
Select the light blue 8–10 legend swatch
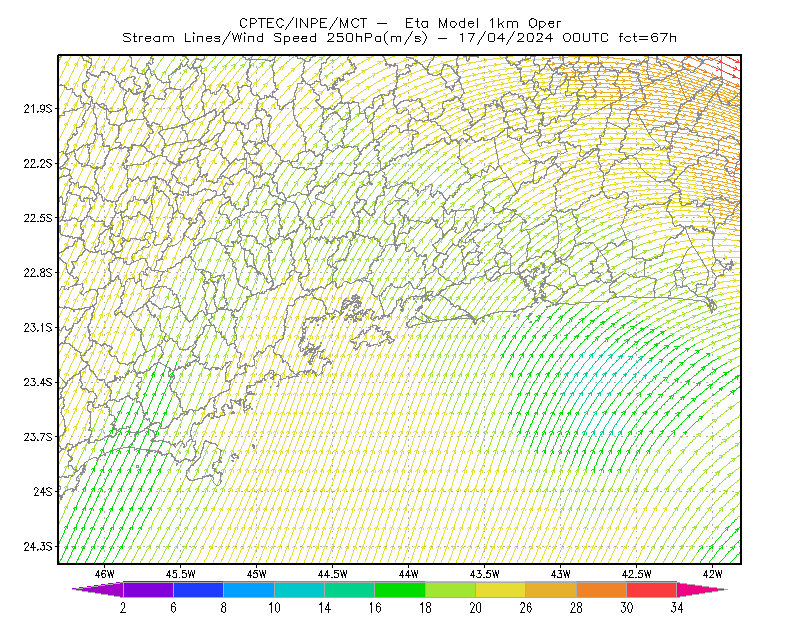point(249,589)
